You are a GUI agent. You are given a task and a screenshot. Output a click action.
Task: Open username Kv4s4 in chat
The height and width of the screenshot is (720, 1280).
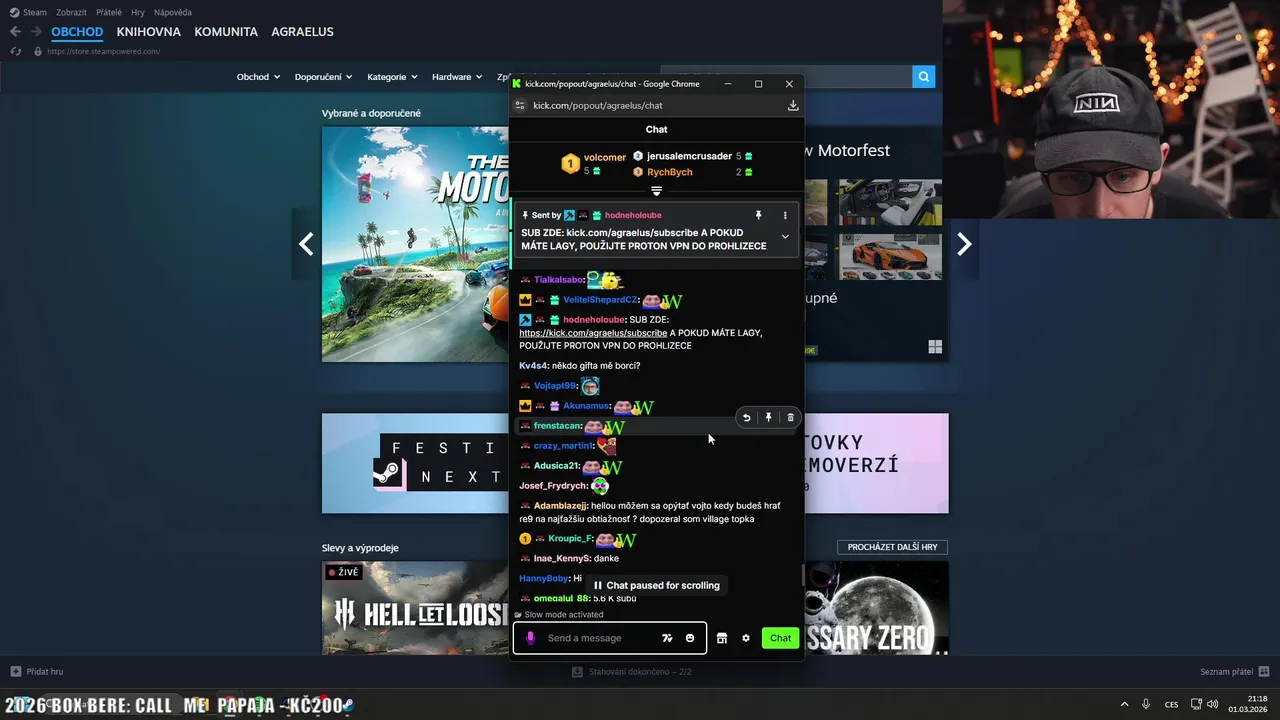533,366
